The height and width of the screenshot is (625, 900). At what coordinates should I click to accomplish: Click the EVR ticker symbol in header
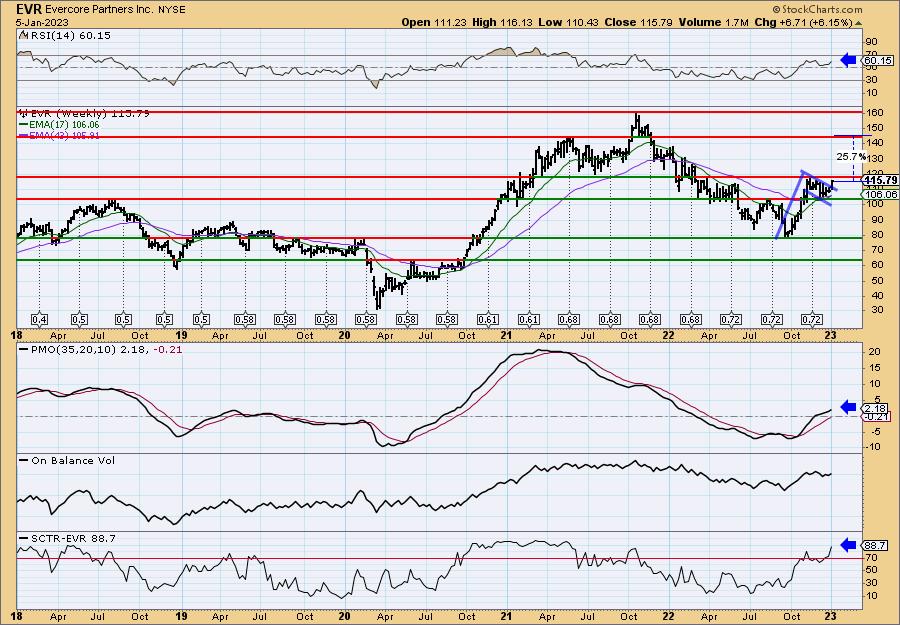click(x=29, y=9)
